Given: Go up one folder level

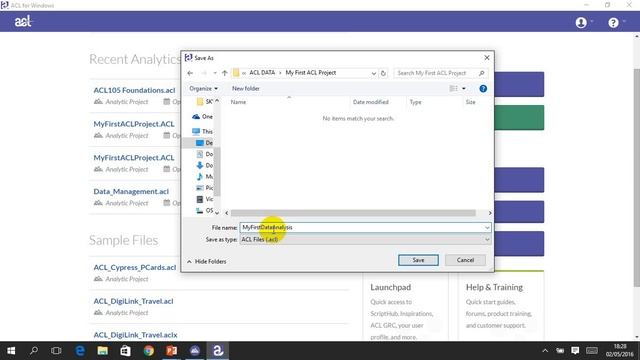Looking at the screenshot, I should tap(224, 73).
